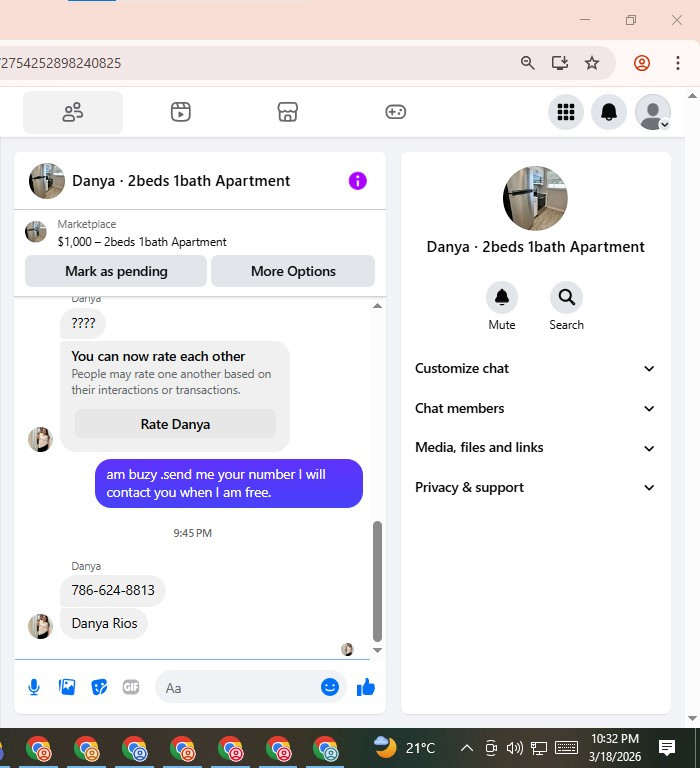
Task: Open the Gaming controller tab
Action: [395, 112]
